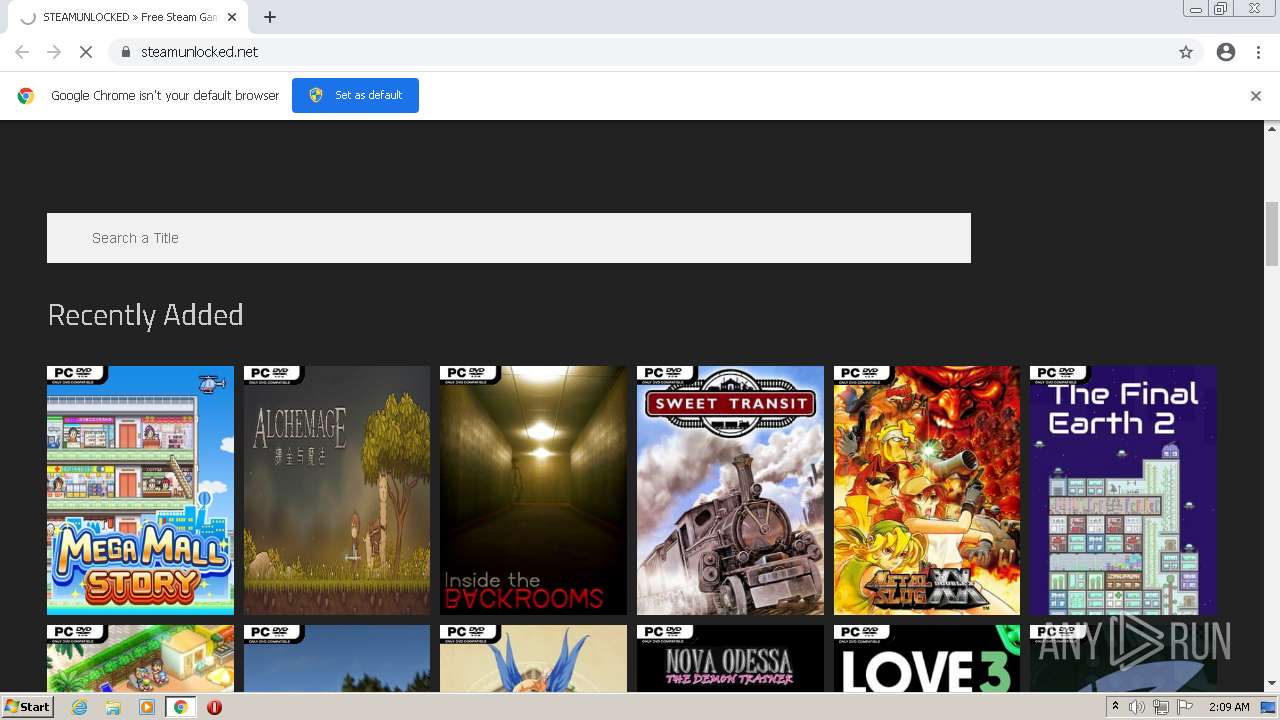Screen dimensions: 1280x720
Task: Open the Windows Start menu
Action: pos(28,707)
